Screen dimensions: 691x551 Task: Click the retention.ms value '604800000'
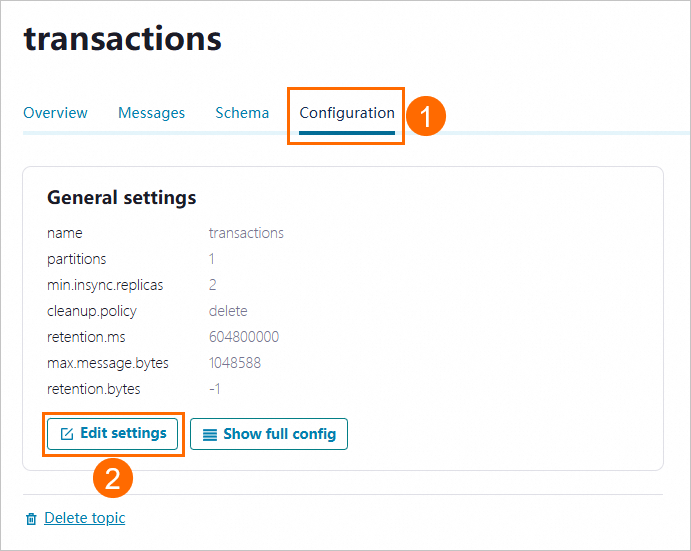coord(244,337)
